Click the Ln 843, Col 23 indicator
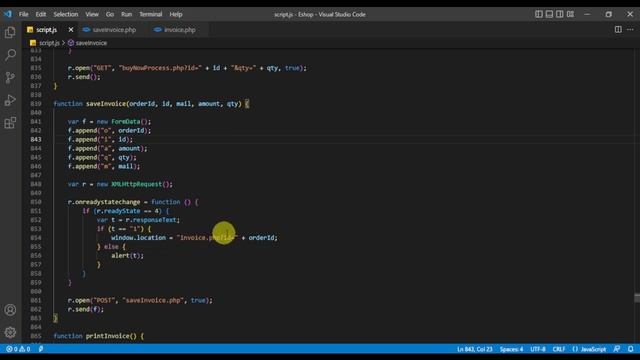Image resolution: width=640 pixels, height=360 pixels. pos(475,349)
